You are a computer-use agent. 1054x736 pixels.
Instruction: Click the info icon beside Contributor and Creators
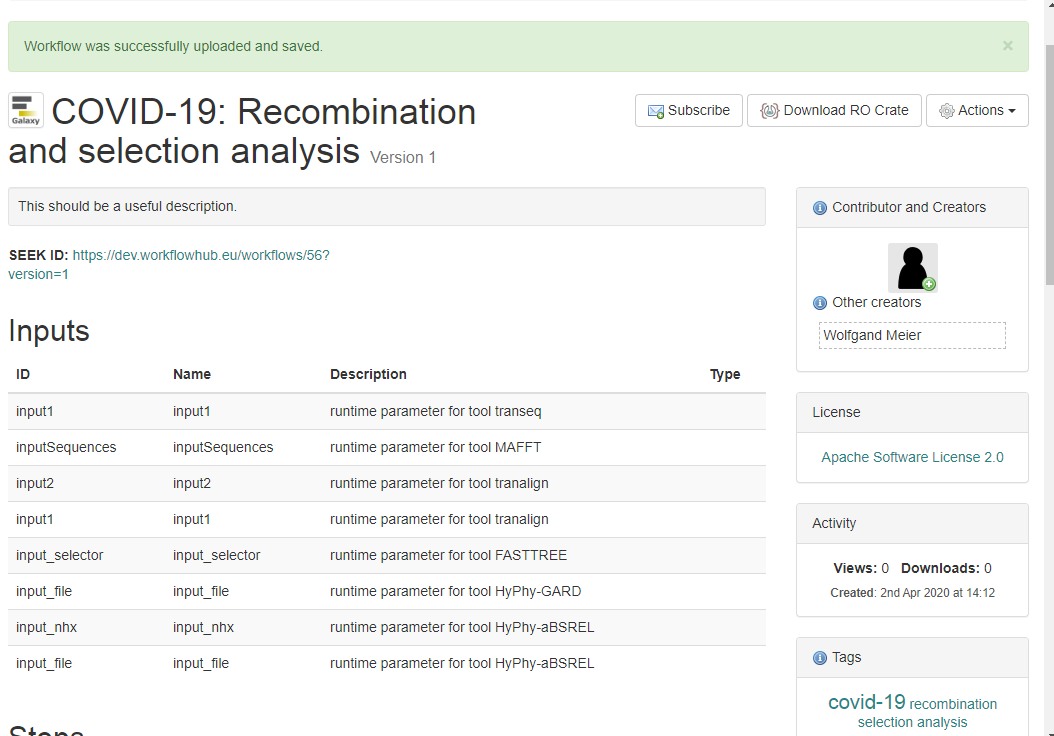(x=820, y=208)
